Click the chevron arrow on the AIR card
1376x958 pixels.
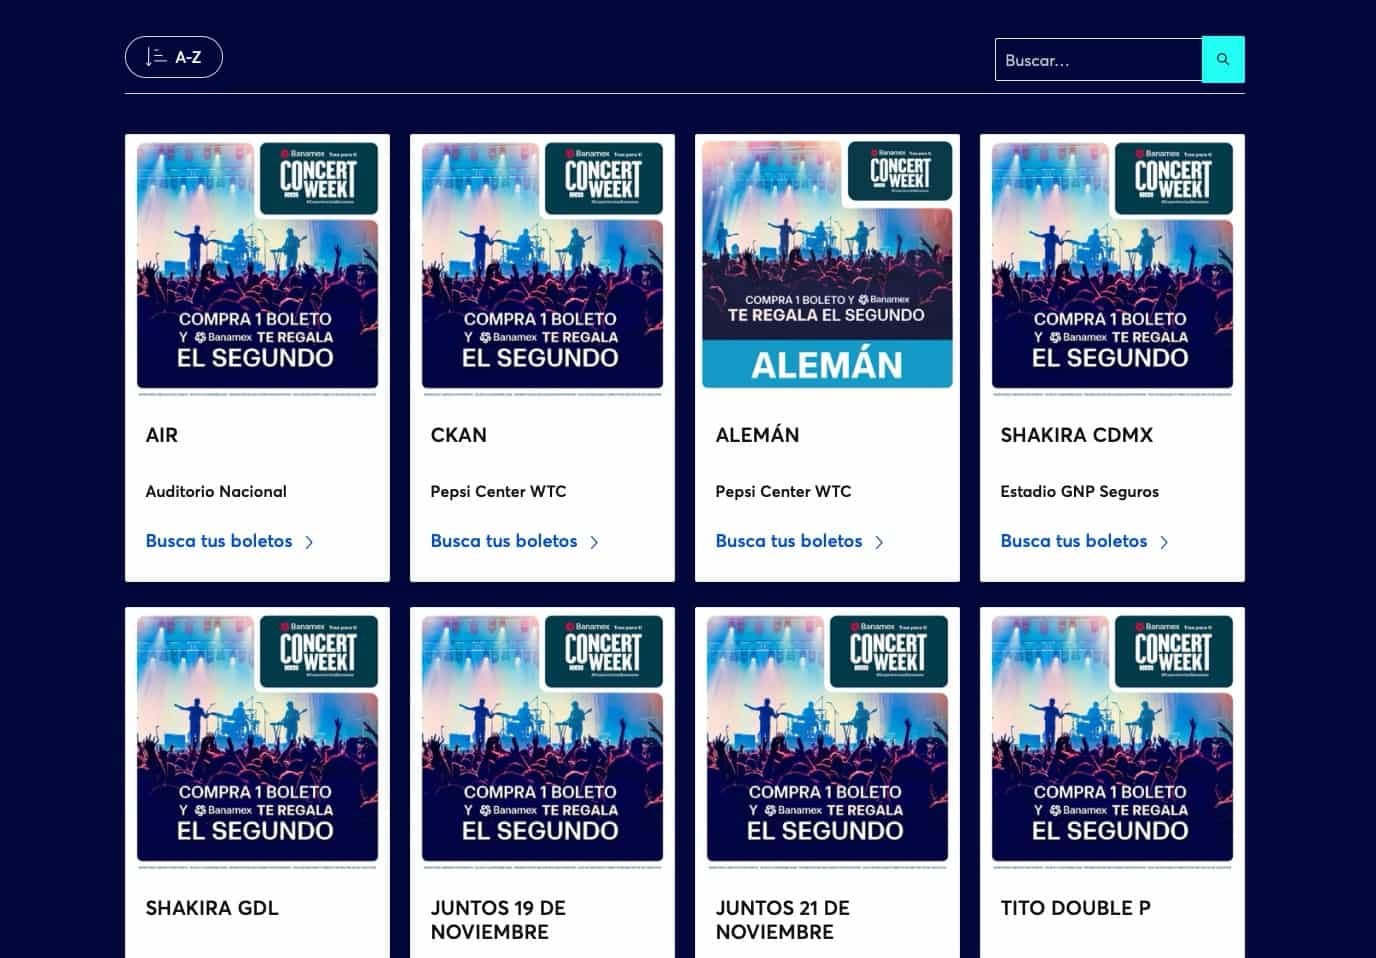(x=309, y=542)
